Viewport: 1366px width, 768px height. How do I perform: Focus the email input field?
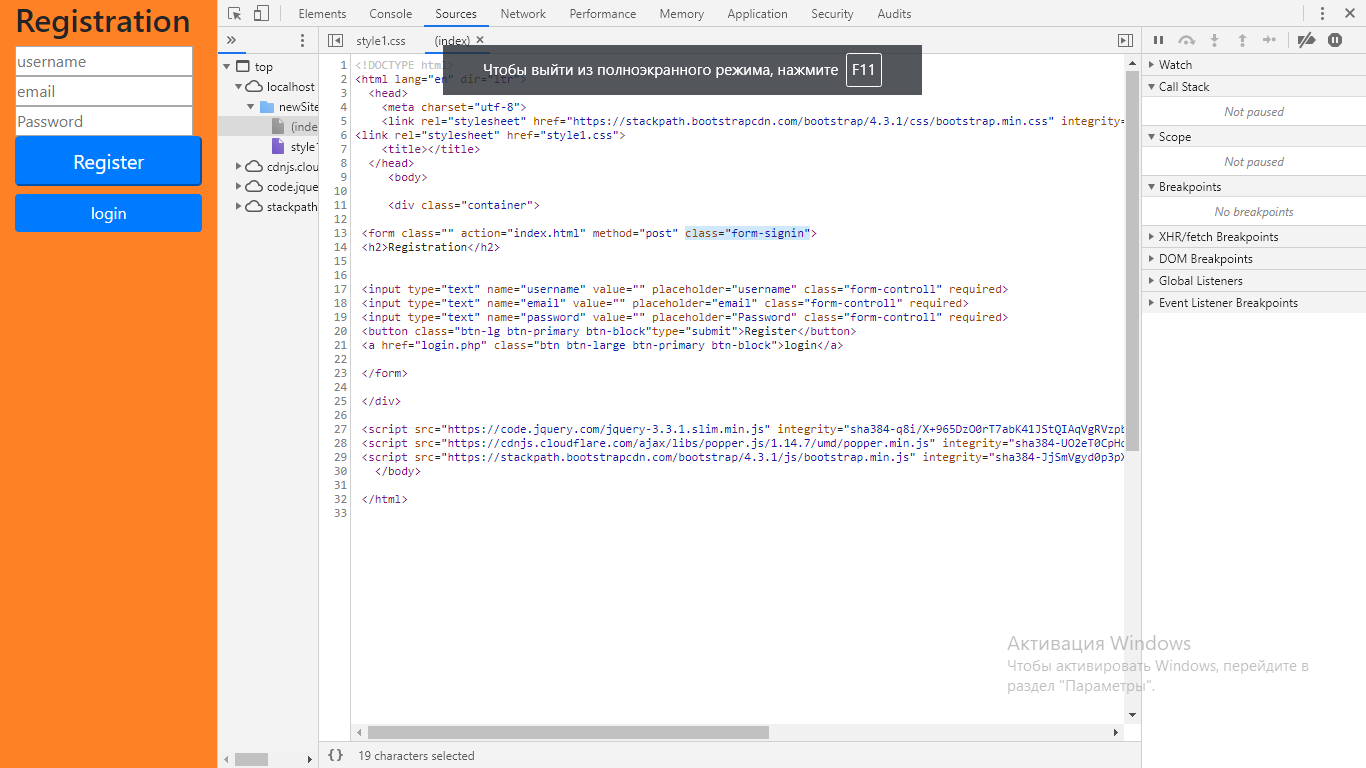pyautogui.click(x=104, y=91)
